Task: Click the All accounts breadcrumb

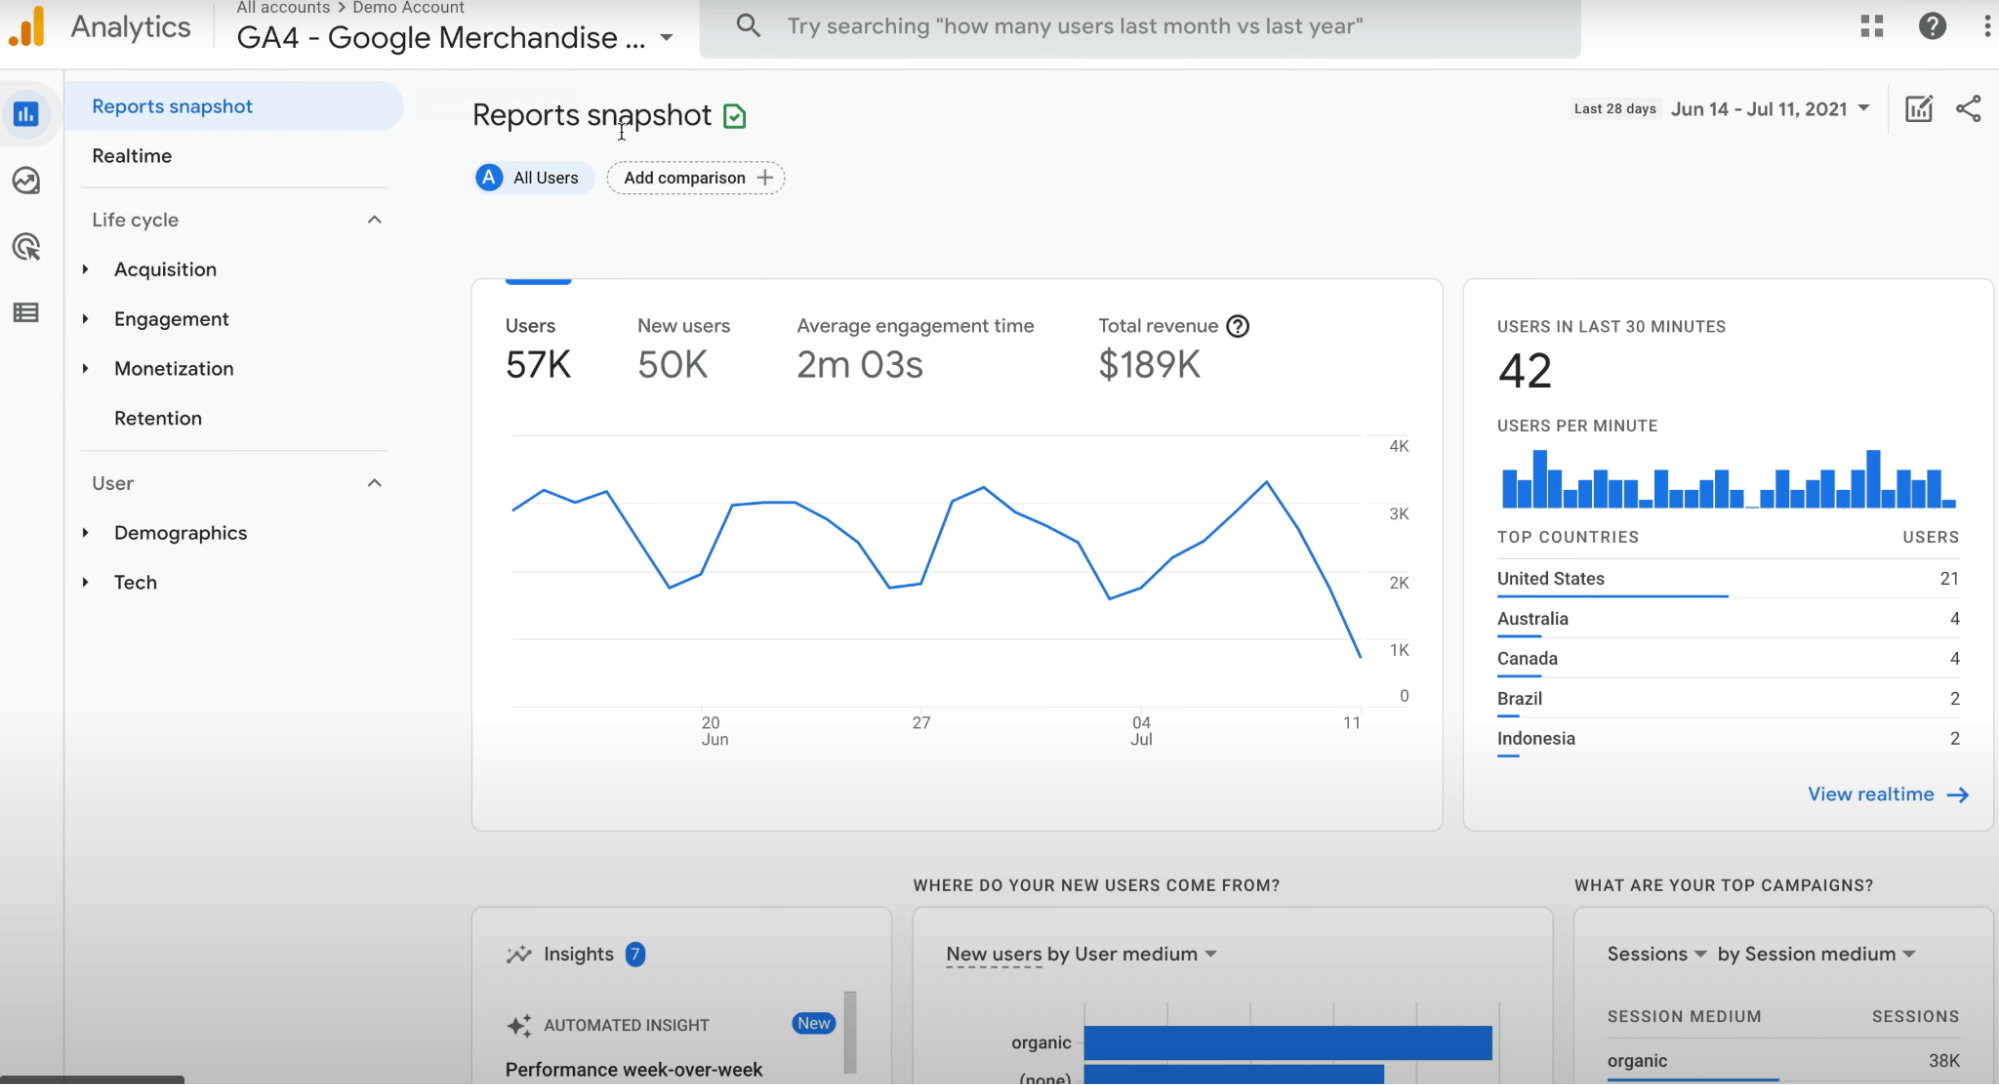Action: pos(283,8)
